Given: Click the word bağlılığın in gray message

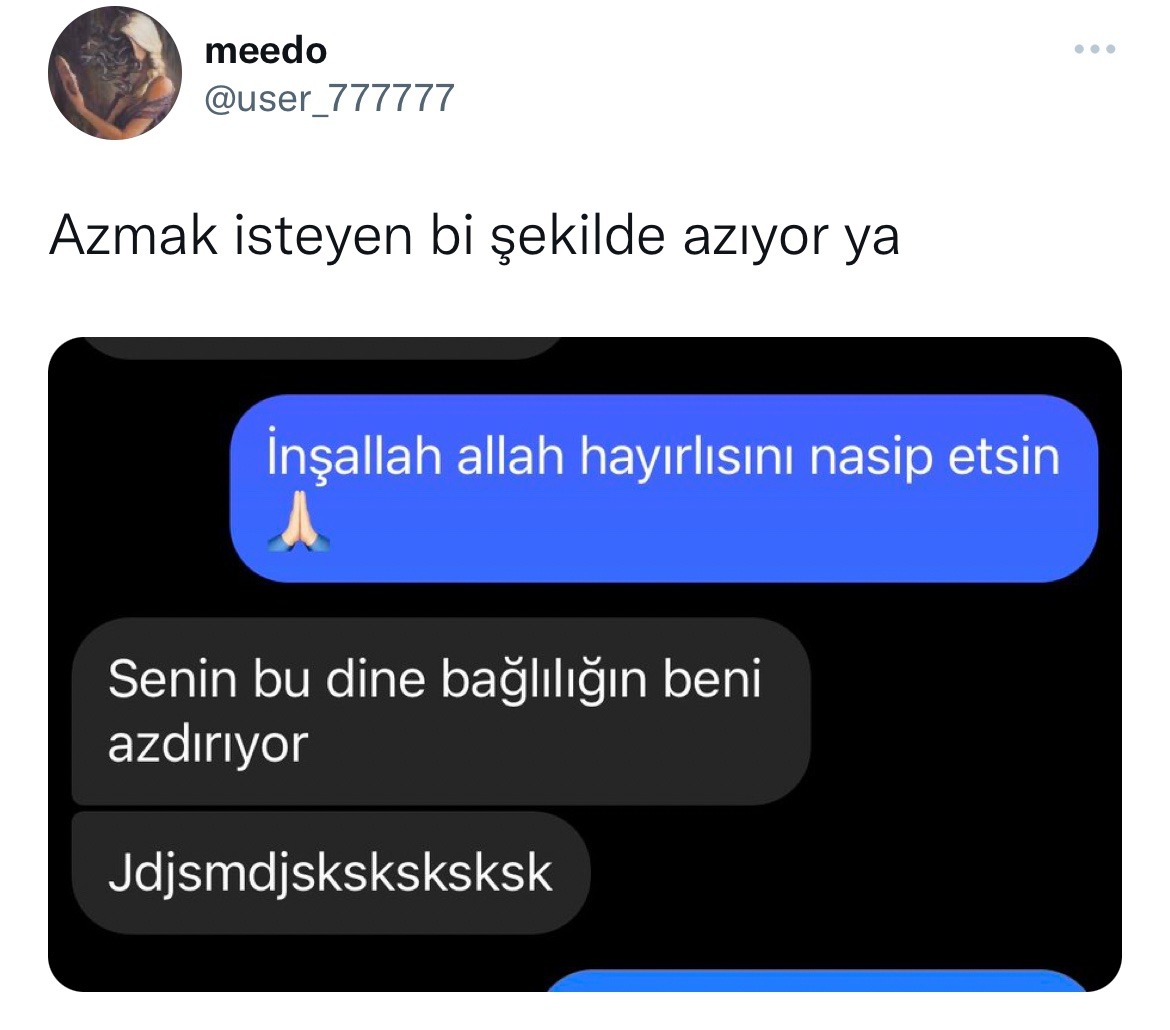Looking at the screenshot, I should coord(543,681).
